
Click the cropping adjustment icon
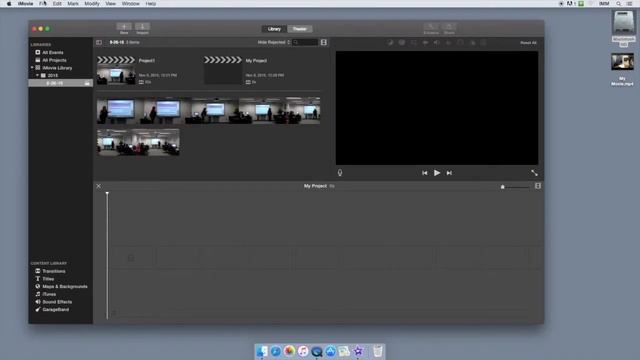point(414,42)
